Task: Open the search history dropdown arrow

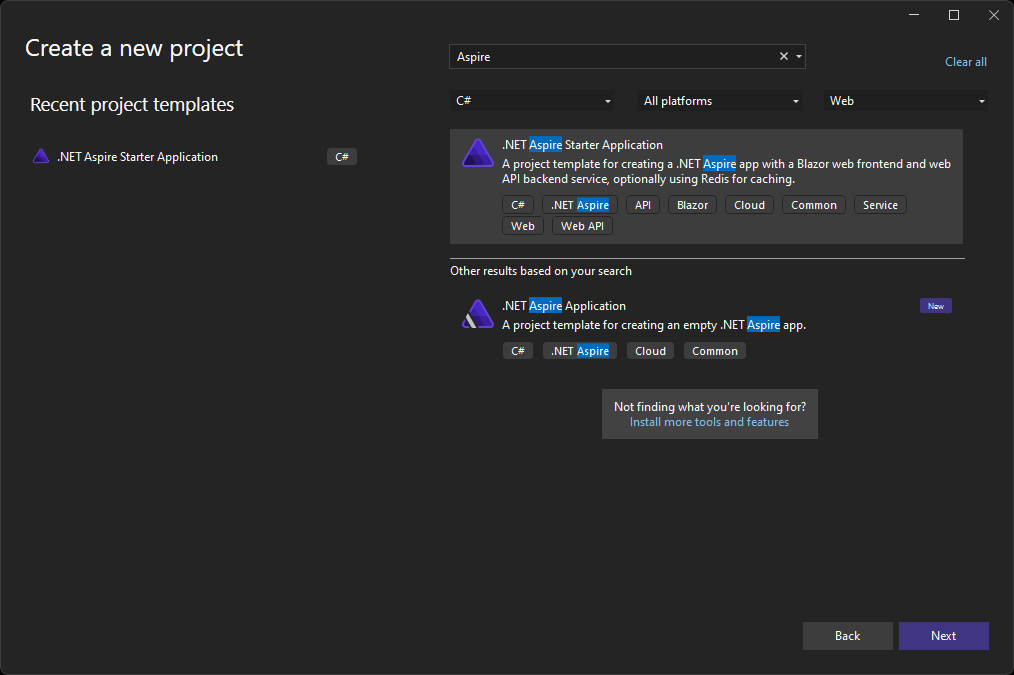Action: (x=797, y=57)
